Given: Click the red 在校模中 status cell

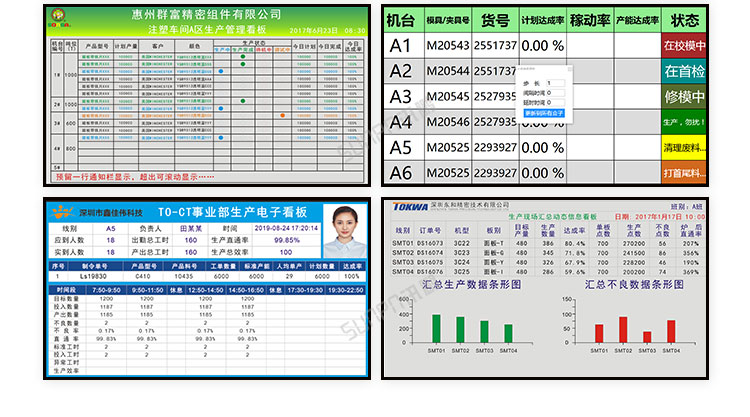Looking at the screenshot, I should coord(684,45).
